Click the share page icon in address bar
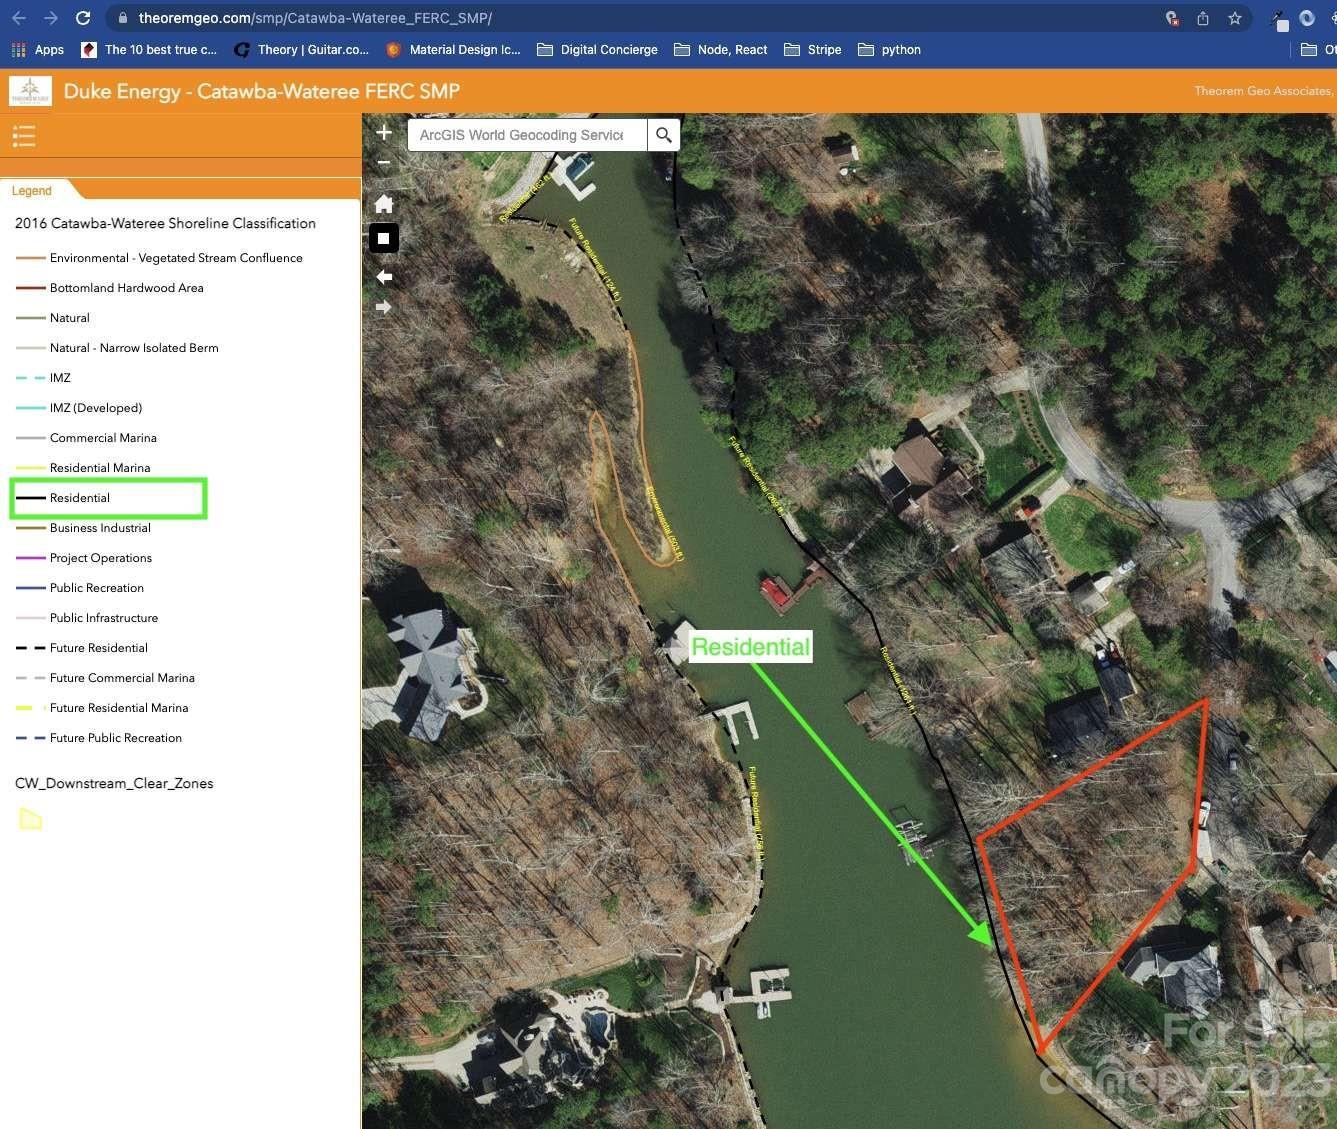 click(1203, 18)
